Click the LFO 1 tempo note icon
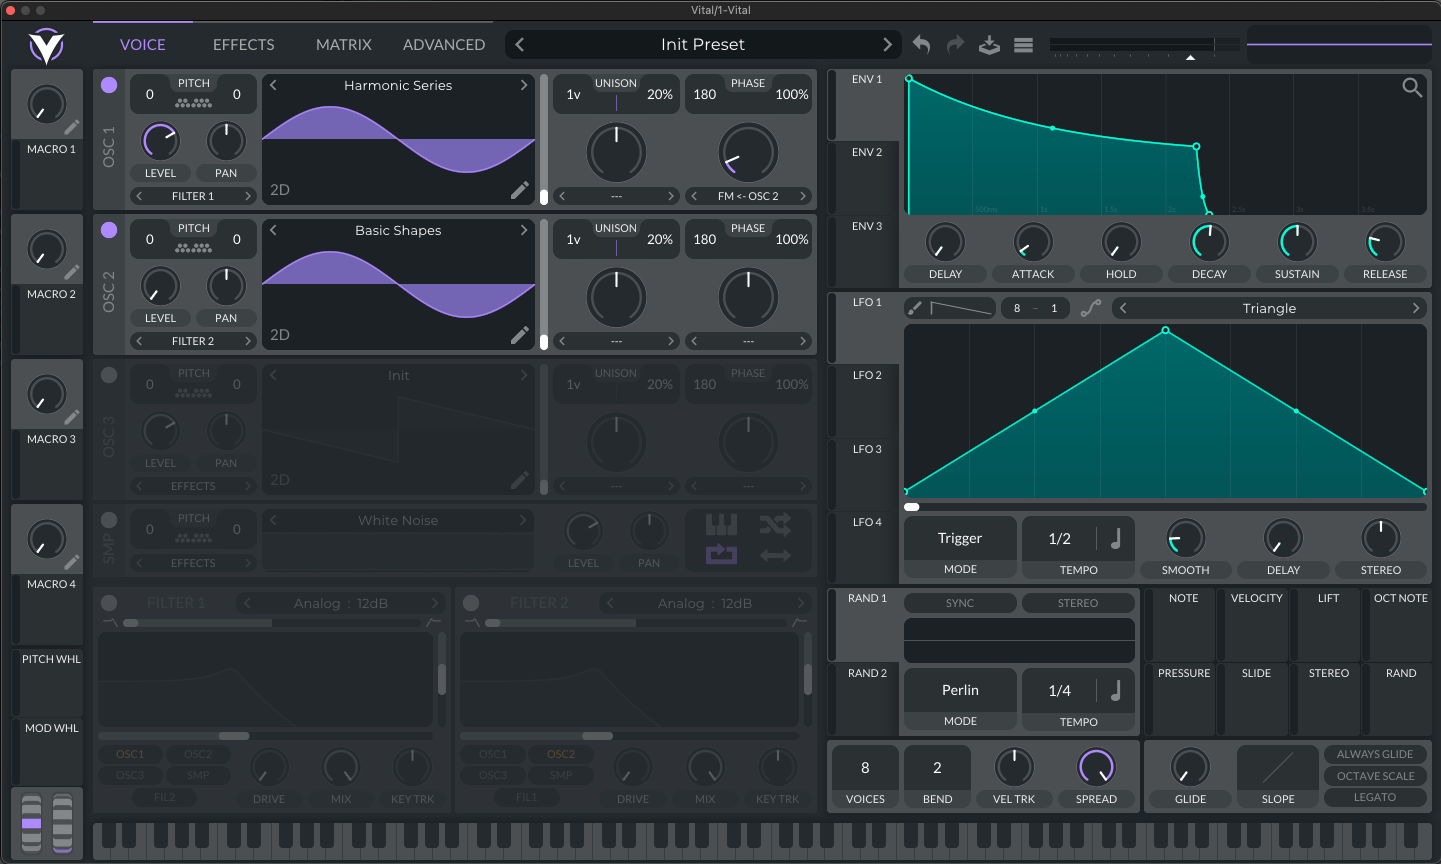 1116,539
